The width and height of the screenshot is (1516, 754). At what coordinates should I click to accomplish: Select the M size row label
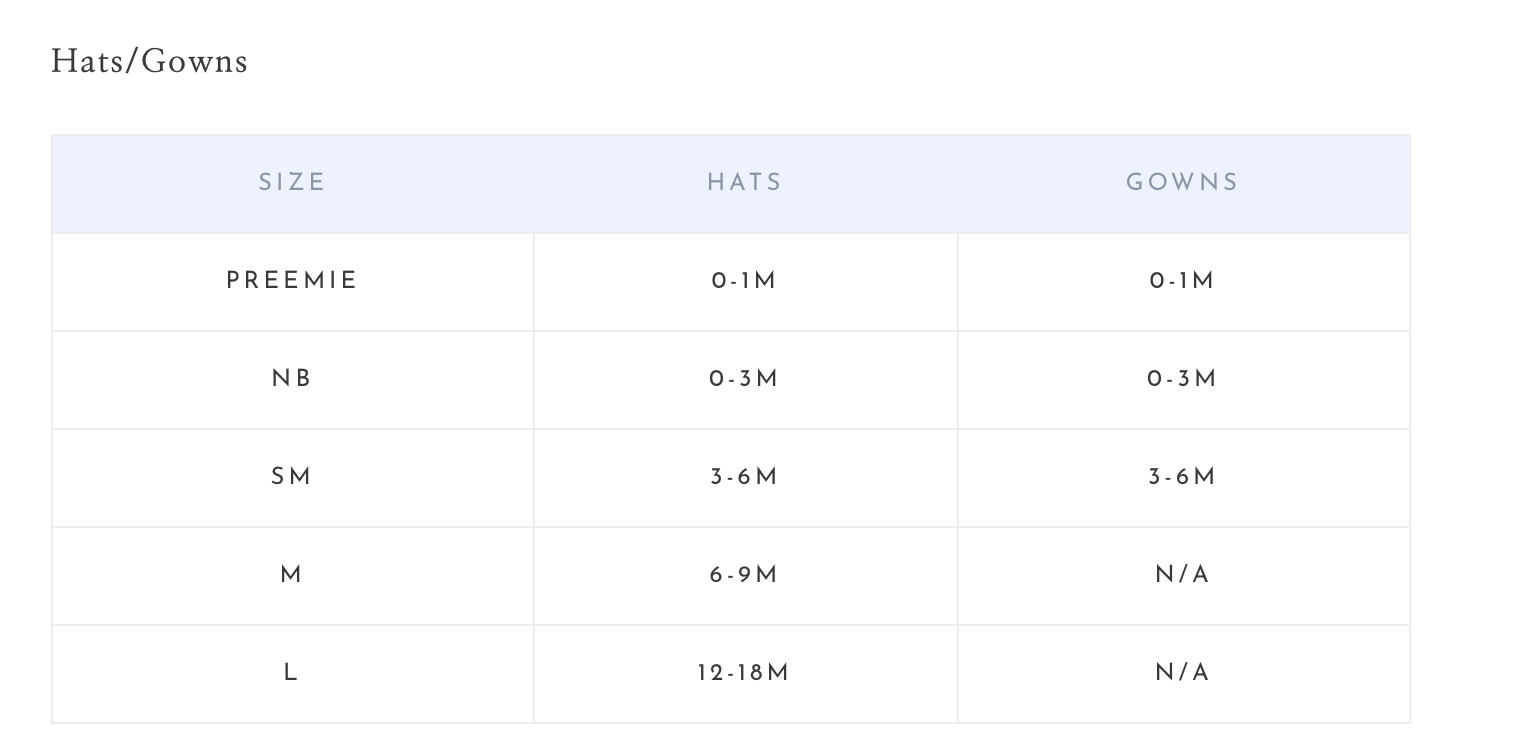(292, 575)
